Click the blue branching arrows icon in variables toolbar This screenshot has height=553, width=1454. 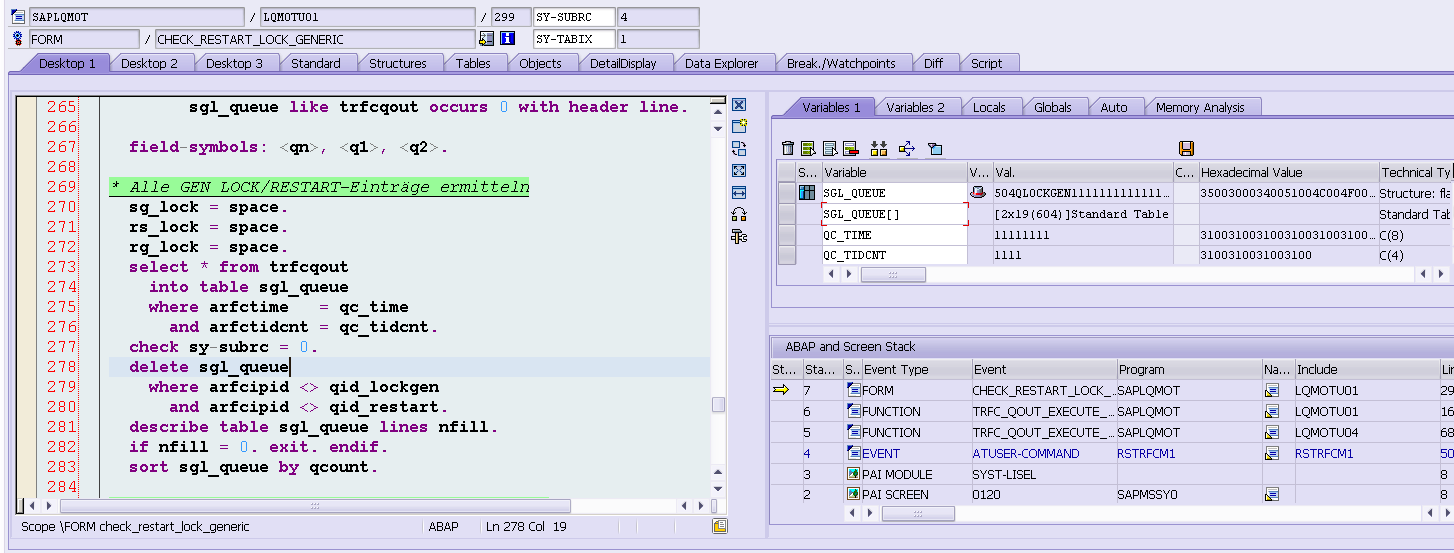point(907,148)
